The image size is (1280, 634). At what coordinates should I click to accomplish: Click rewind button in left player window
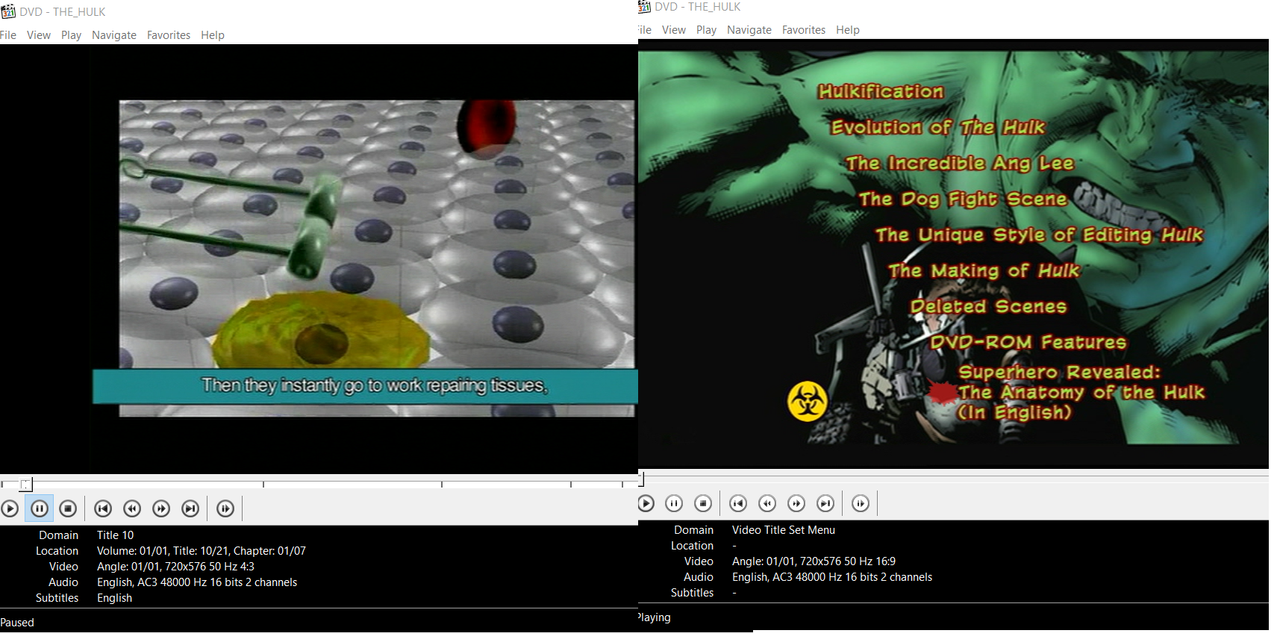tap(132, 509)
